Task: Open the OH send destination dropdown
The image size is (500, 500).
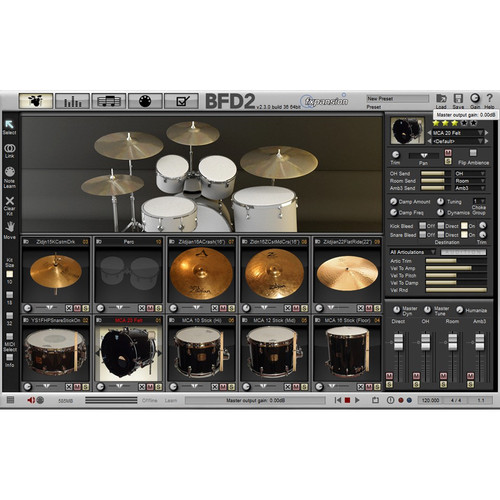Action: click(x=470, y=173)
